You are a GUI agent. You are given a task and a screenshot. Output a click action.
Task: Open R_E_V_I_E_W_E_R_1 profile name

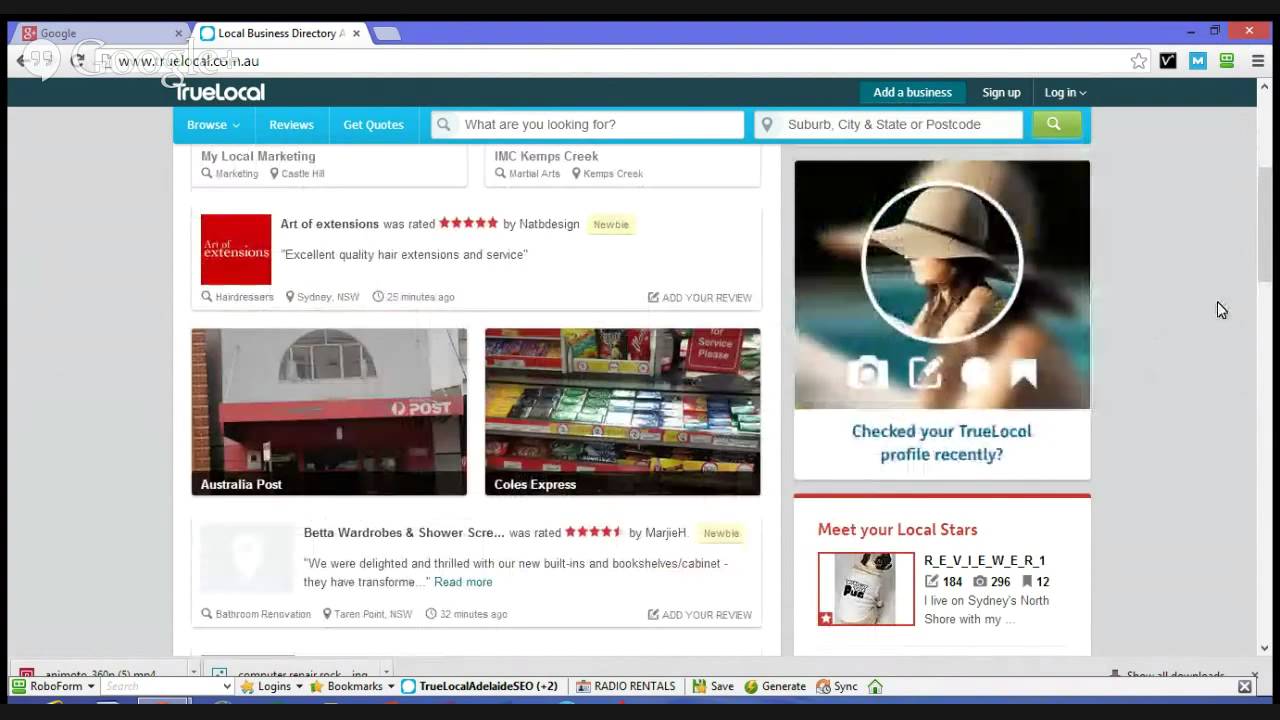click(984, 561)
